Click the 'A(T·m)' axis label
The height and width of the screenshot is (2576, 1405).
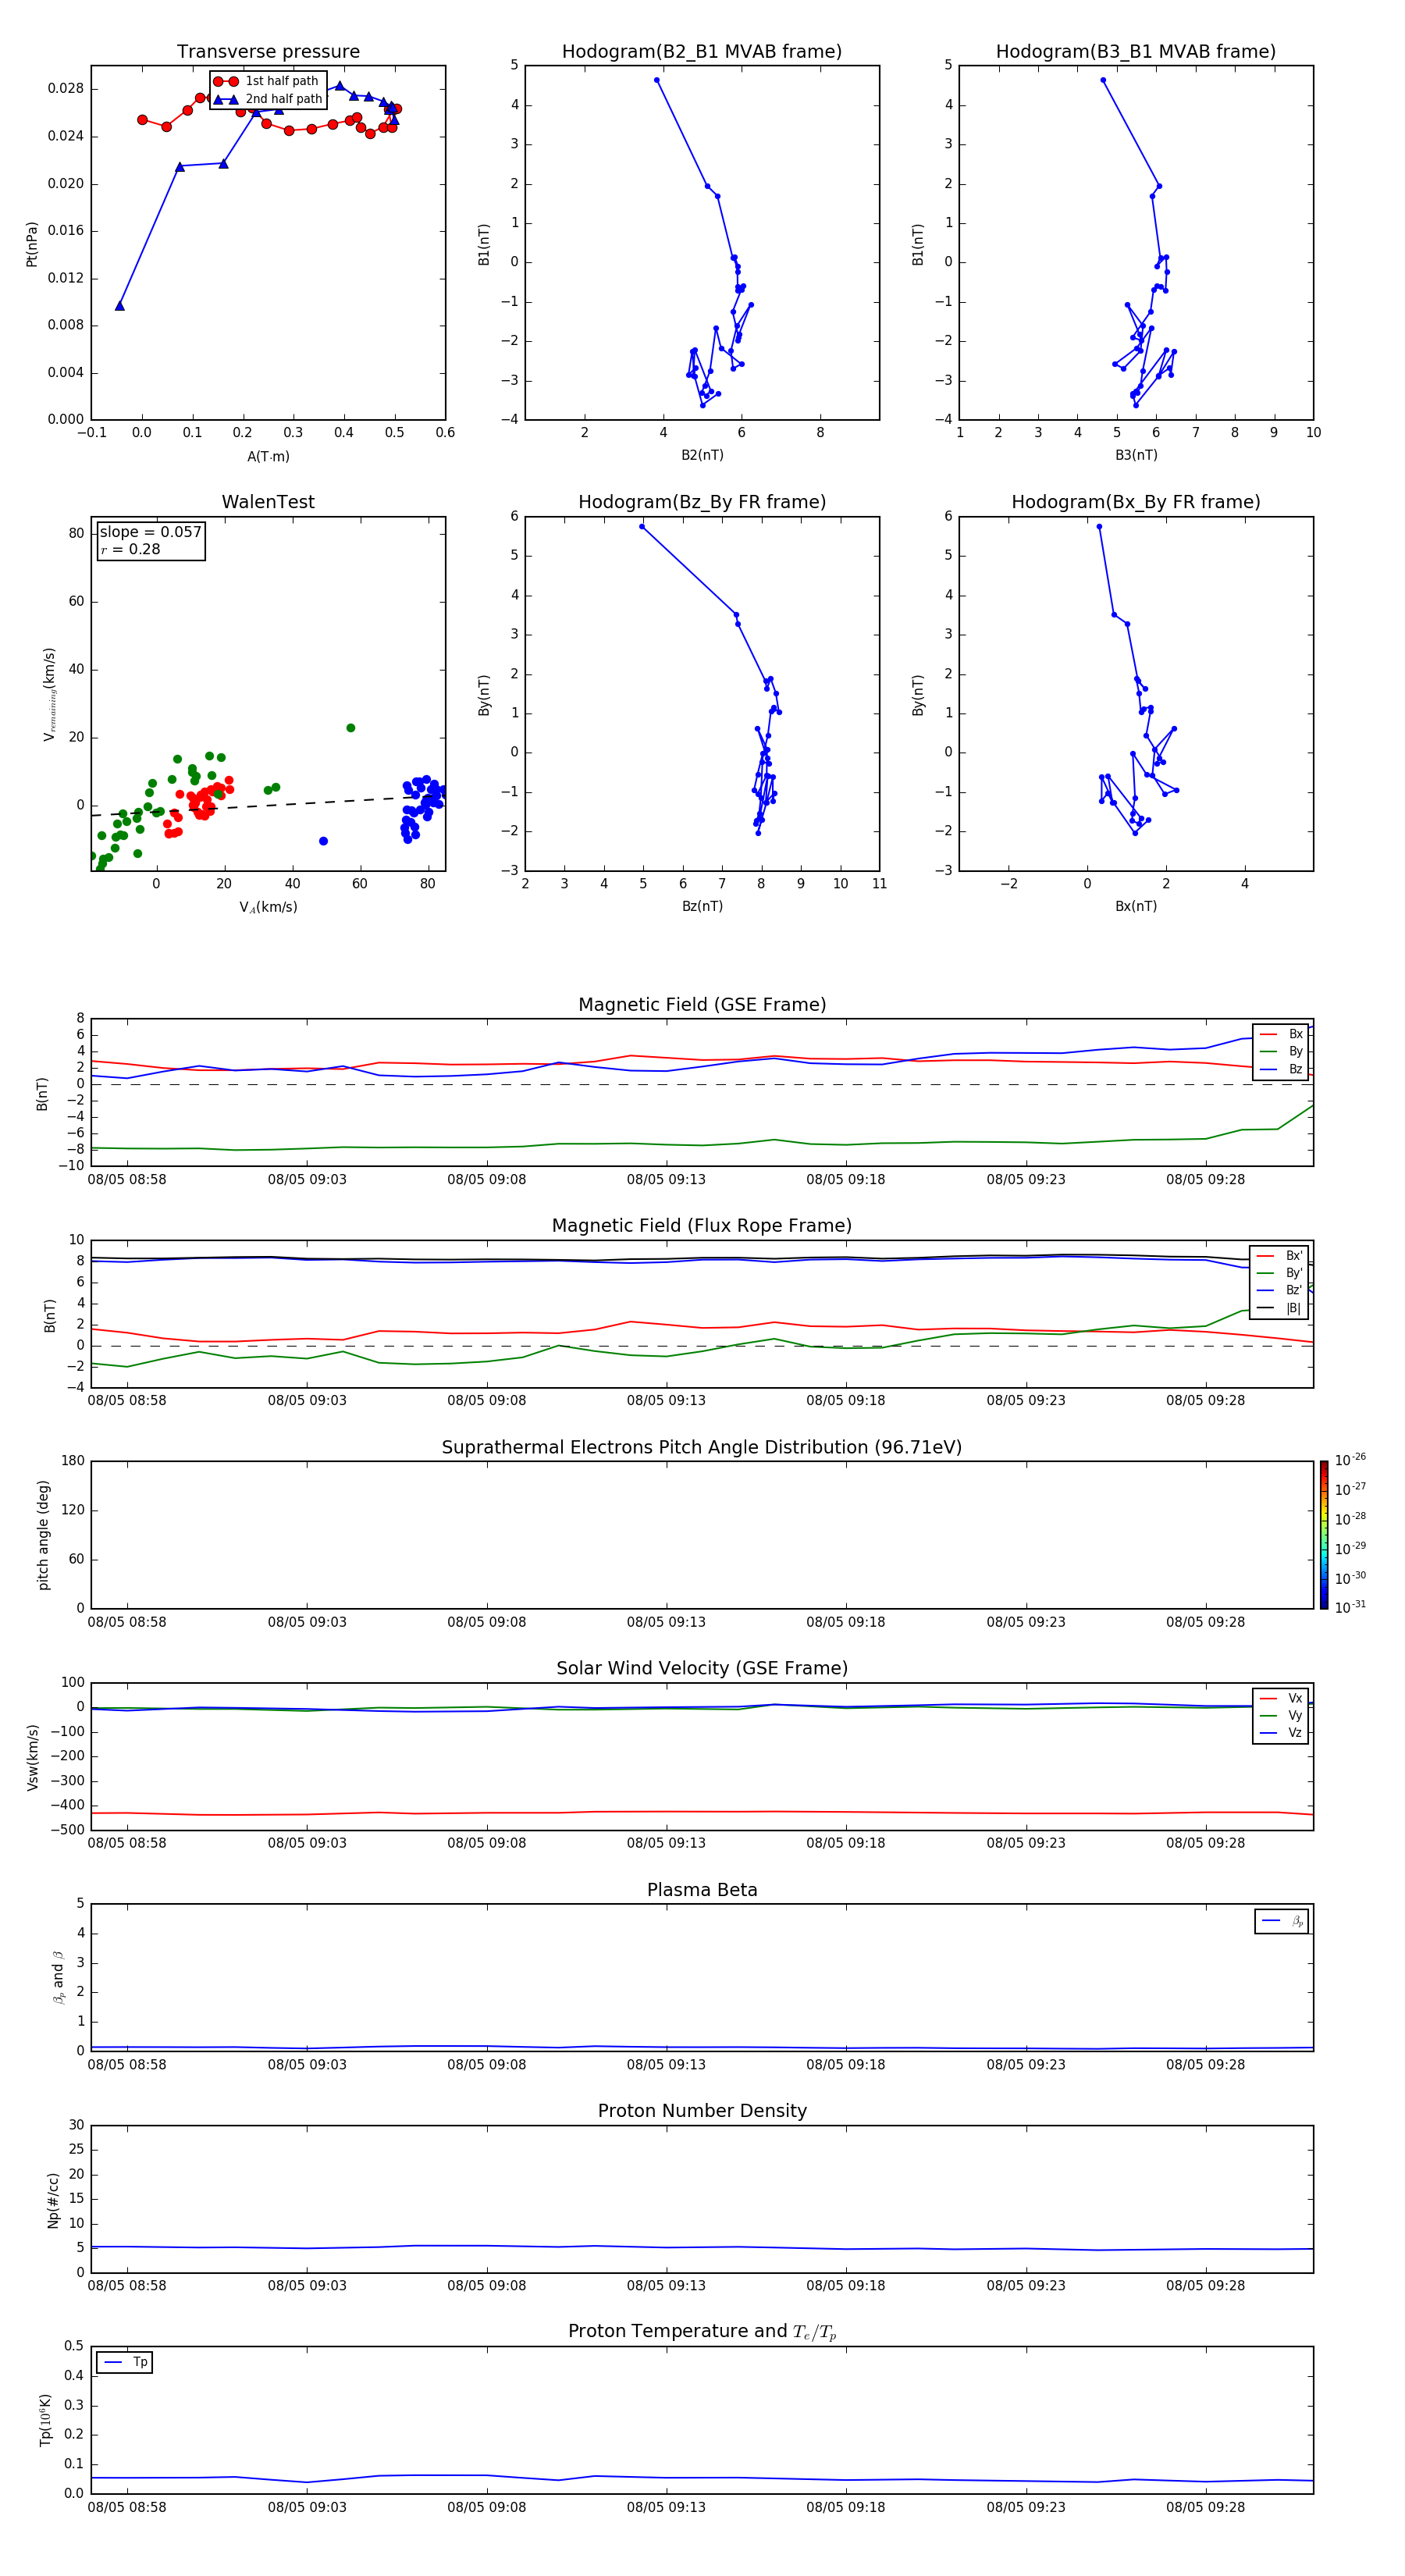268,457
